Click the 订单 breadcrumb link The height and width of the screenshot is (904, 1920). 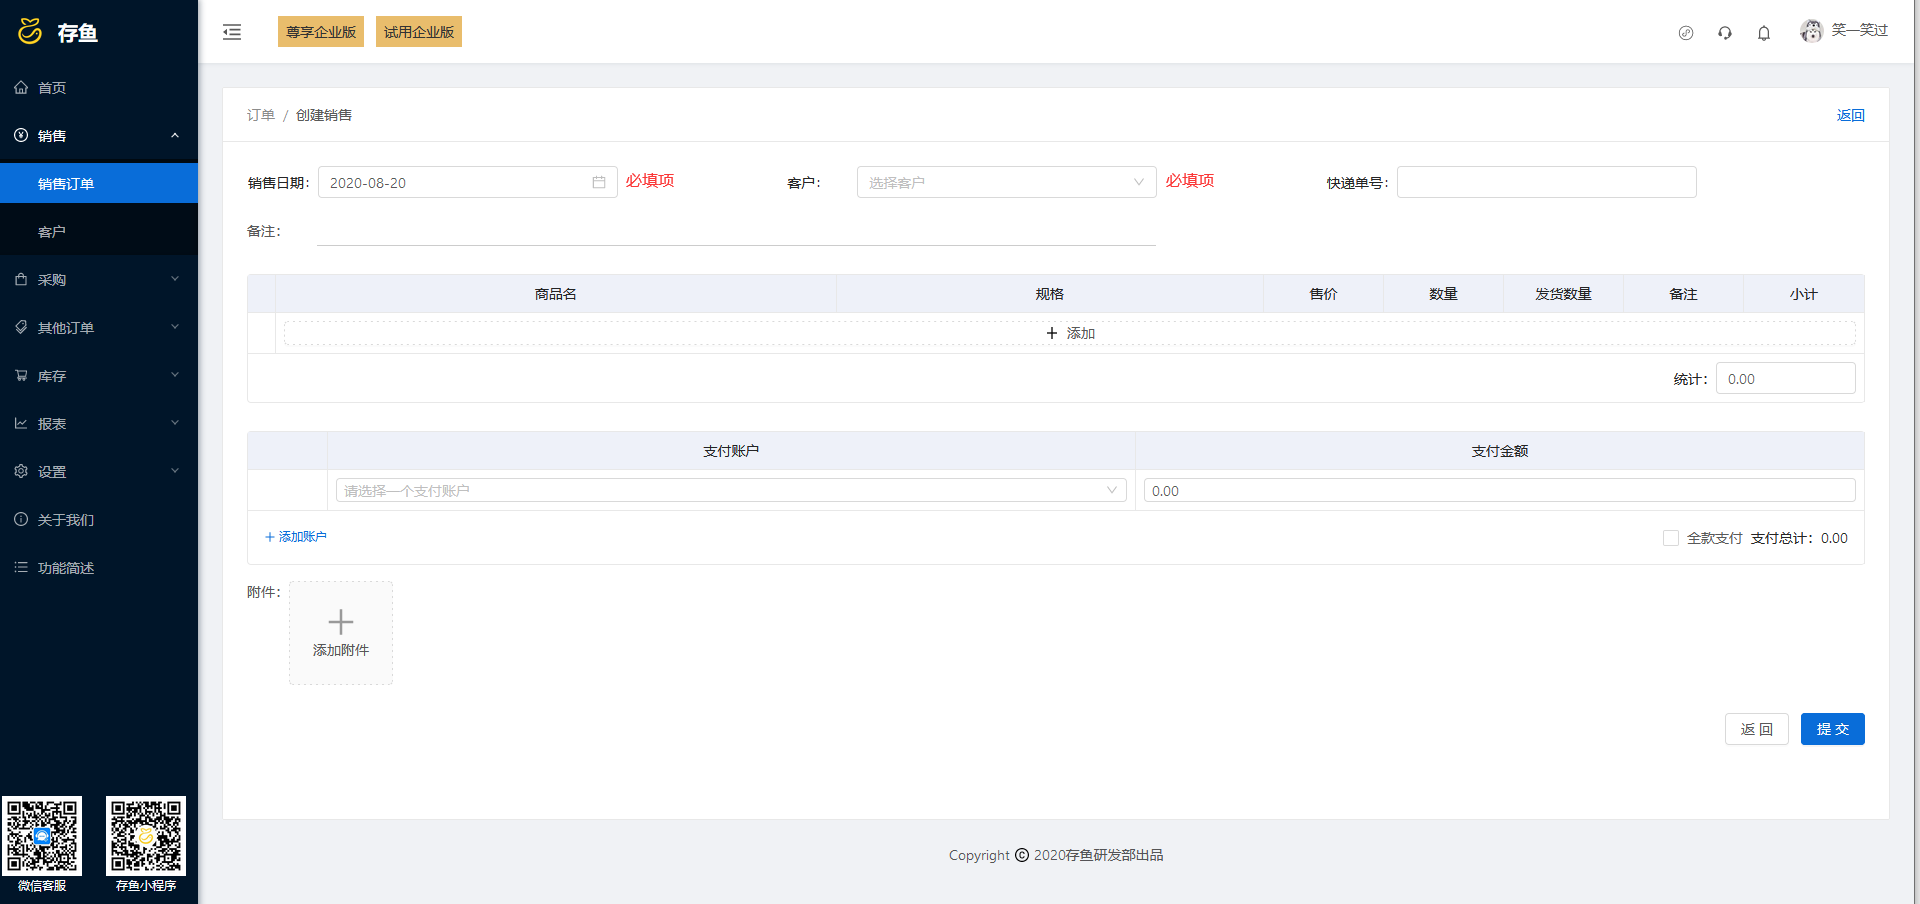click(261, 115)
